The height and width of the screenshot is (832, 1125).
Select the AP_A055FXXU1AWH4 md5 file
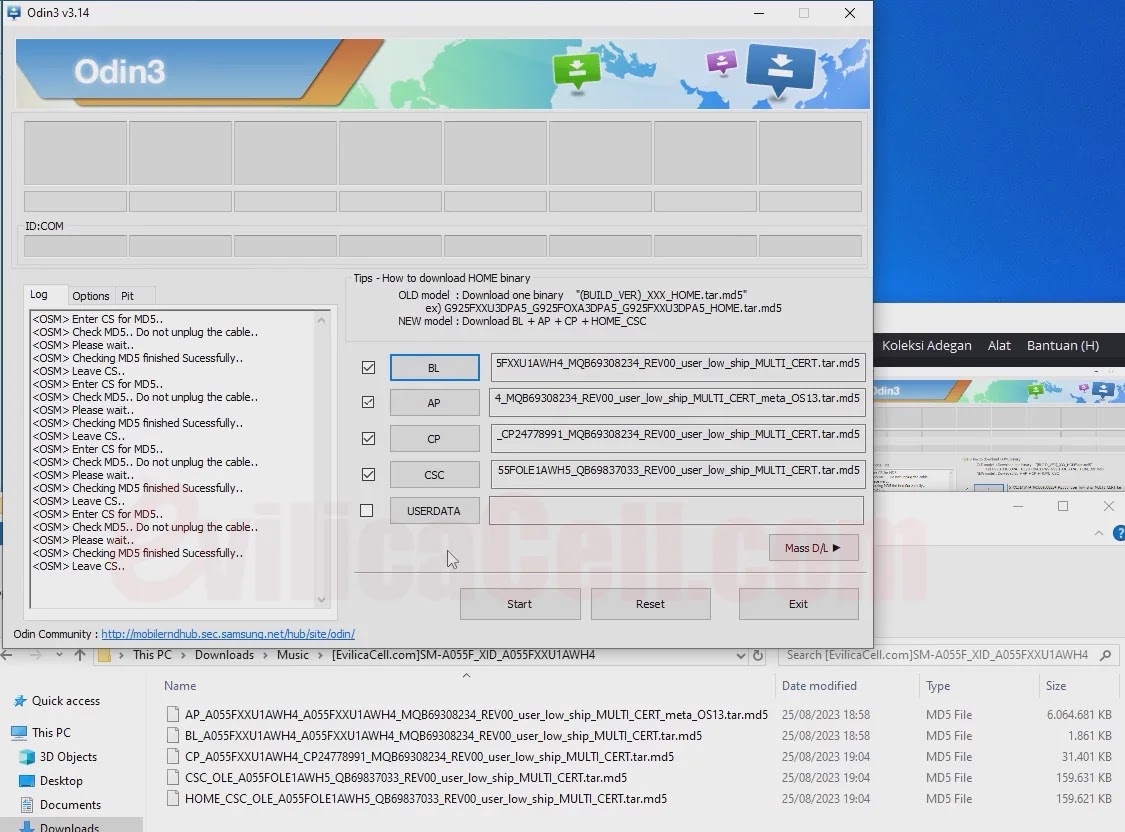click(476, 714)
